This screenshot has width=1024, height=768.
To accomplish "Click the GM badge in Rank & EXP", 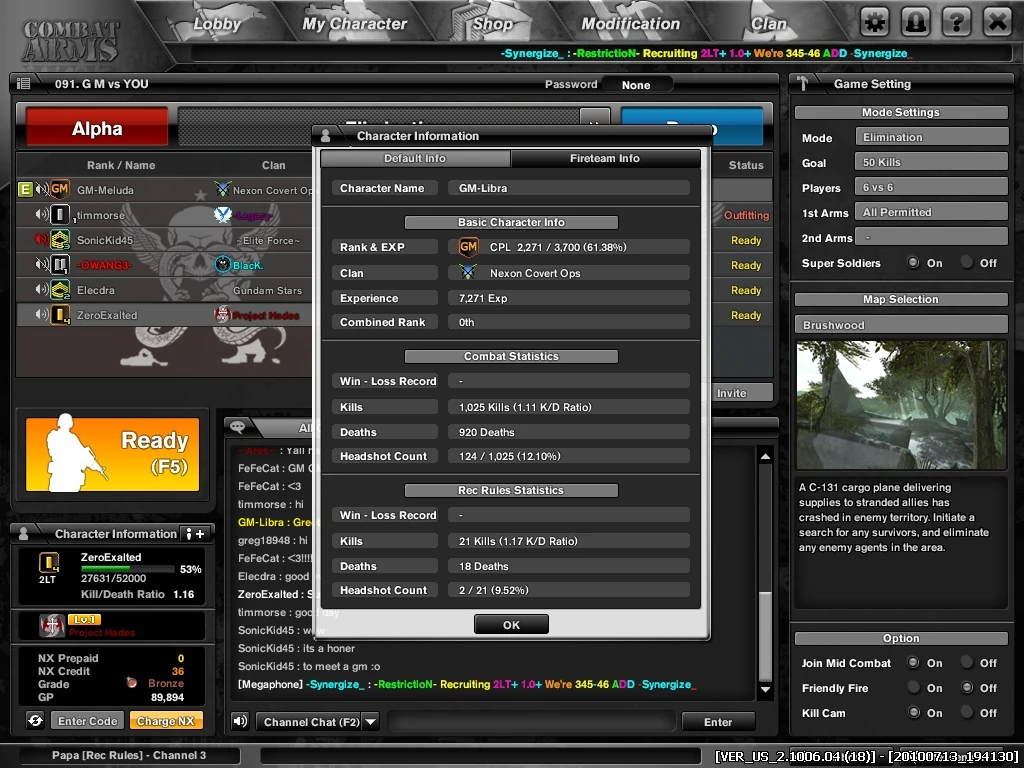I will 468,247.
